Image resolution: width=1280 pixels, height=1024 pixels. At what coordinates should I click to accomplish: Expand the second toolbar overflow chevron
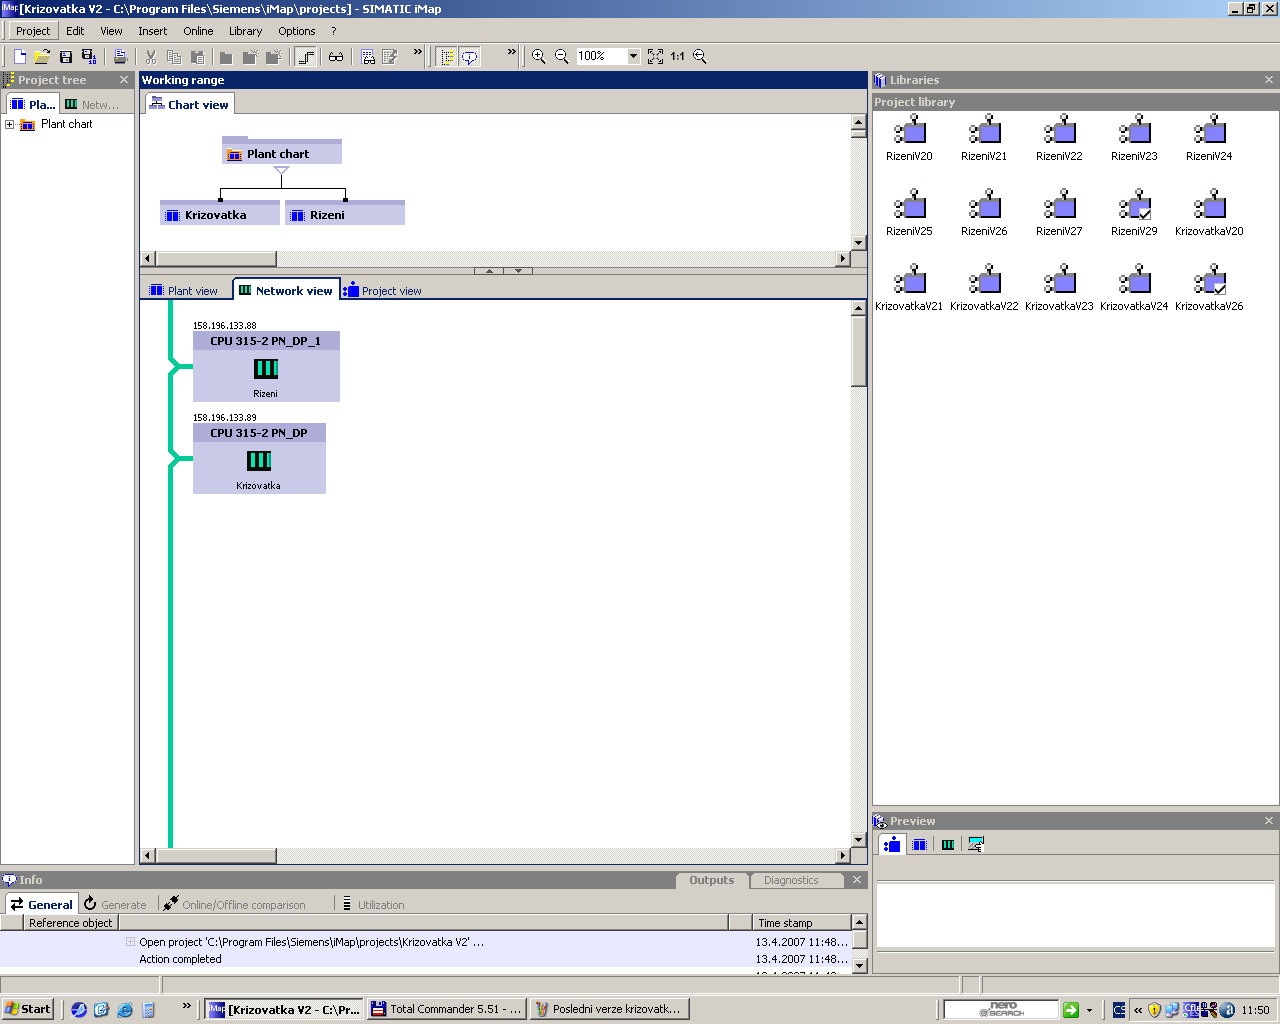click(x=512, y=52)
